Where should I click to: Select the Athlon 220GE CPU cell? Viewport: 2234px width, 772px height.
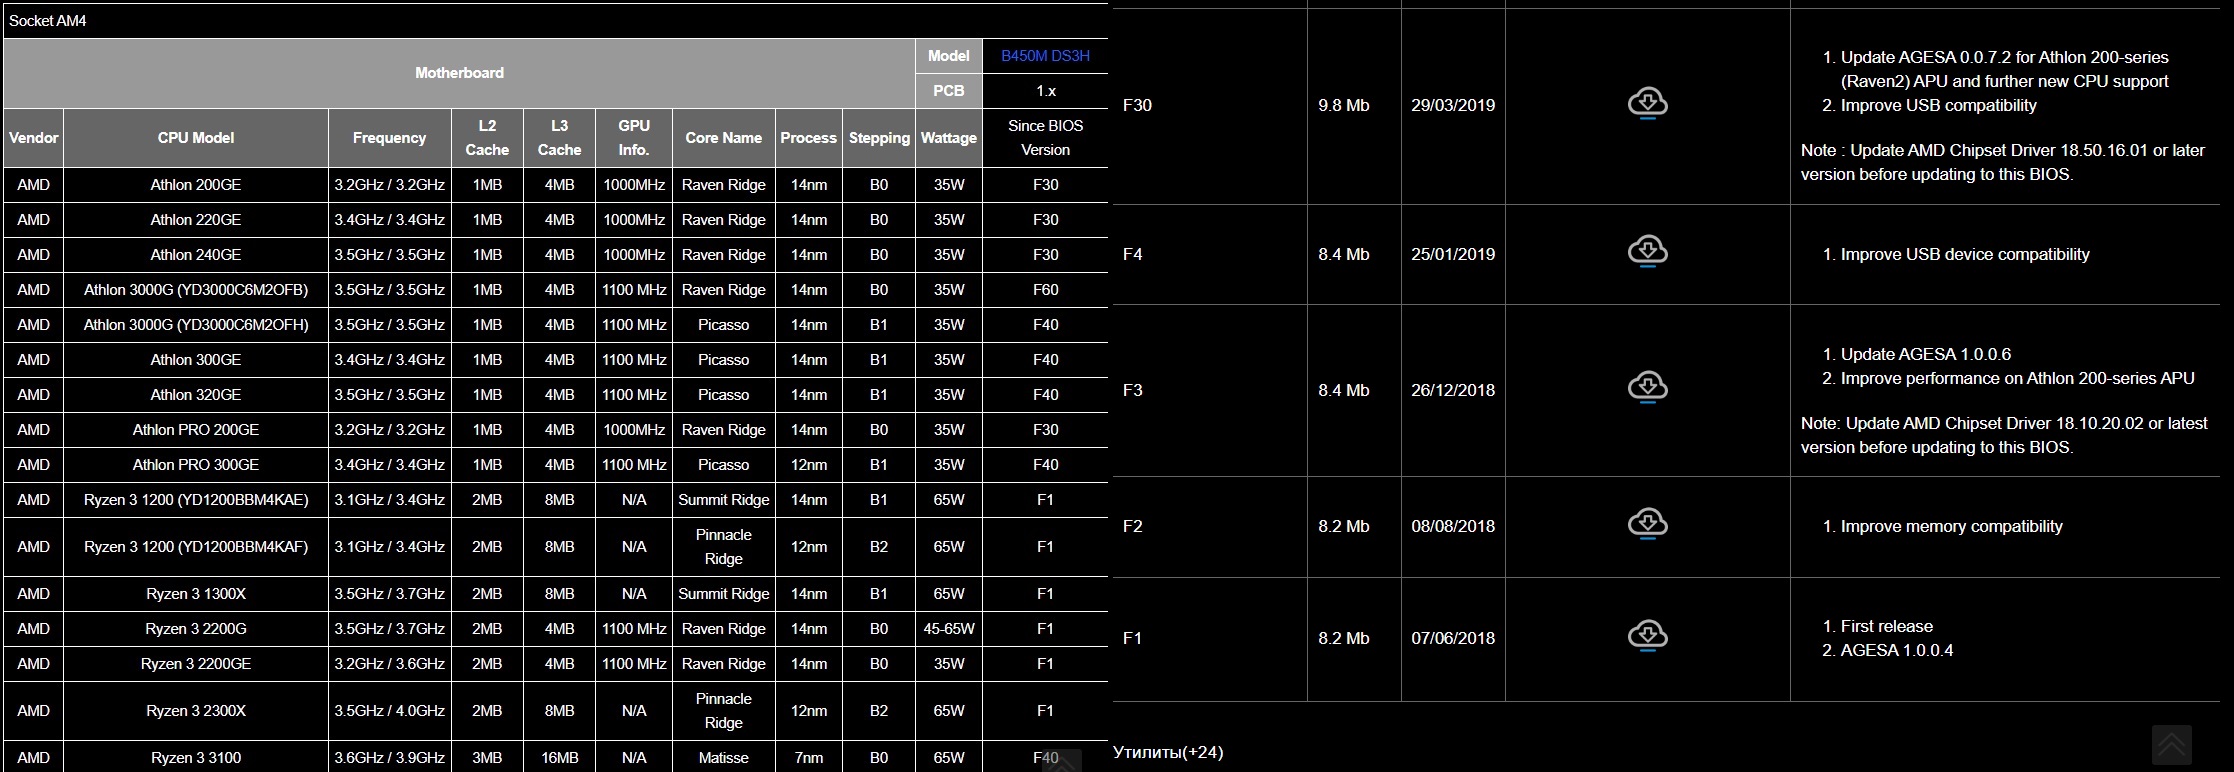click(196, 220)
